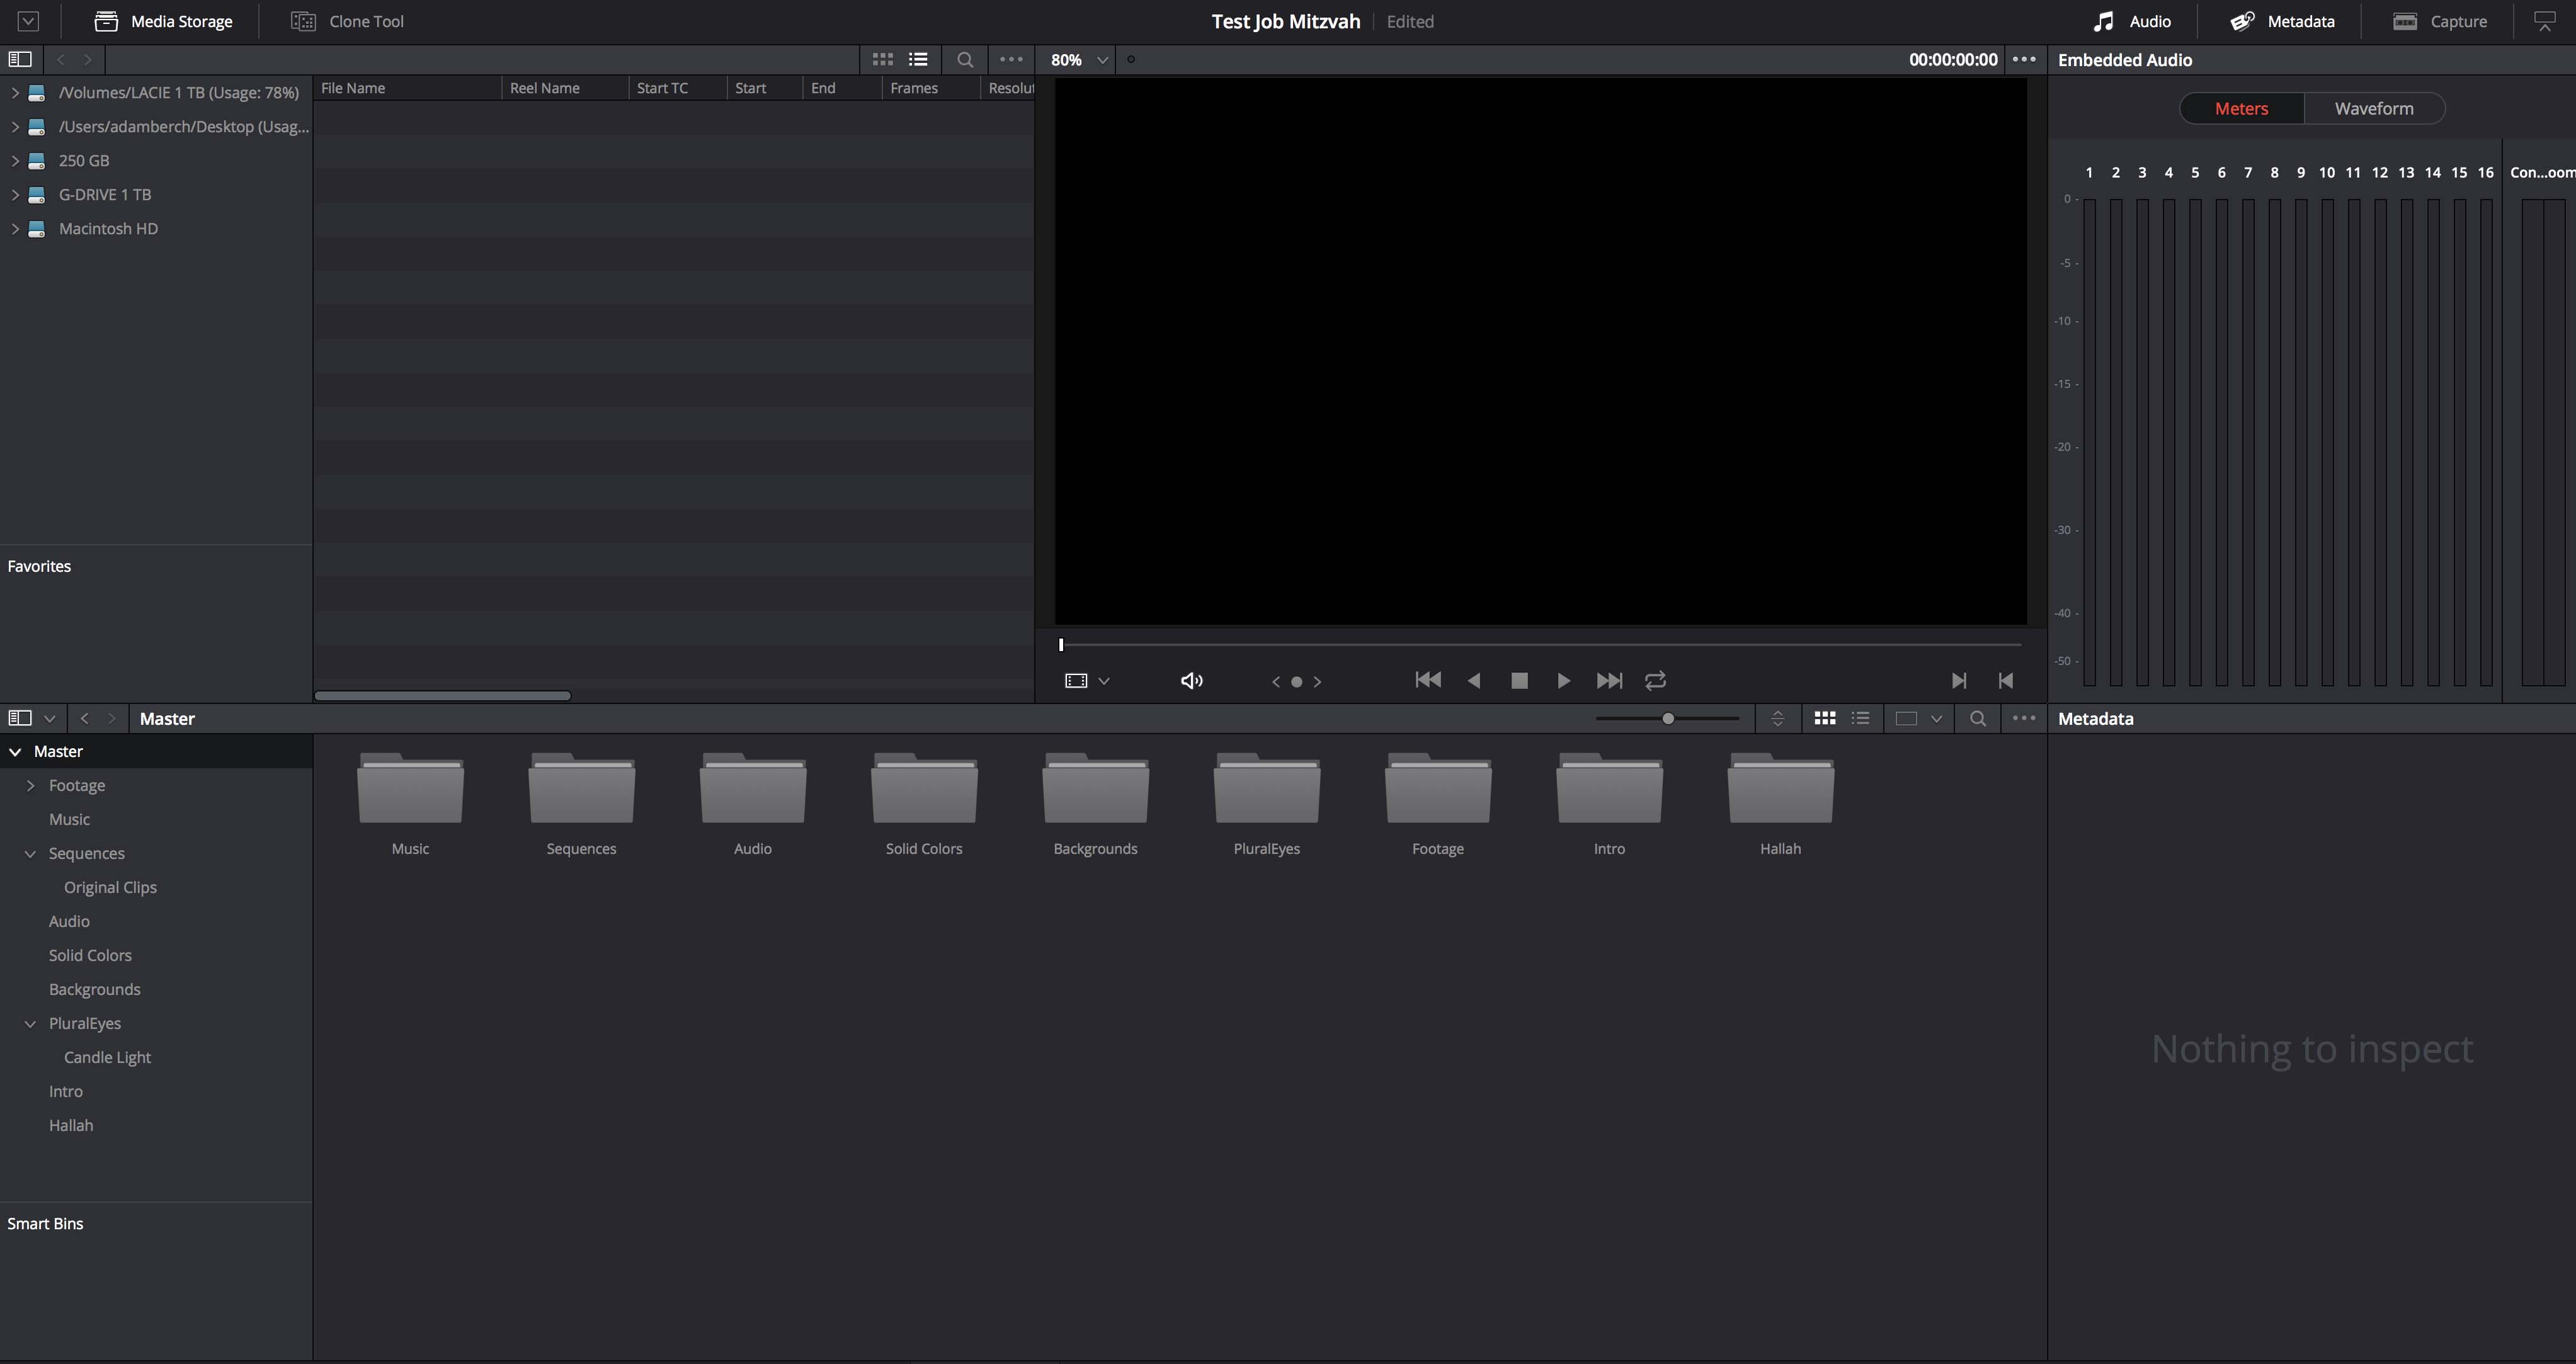This screenshot has width=2576, height=1364.
Task: Adjust media pool thumbnail size slider
Action: tap(1668, 718)
